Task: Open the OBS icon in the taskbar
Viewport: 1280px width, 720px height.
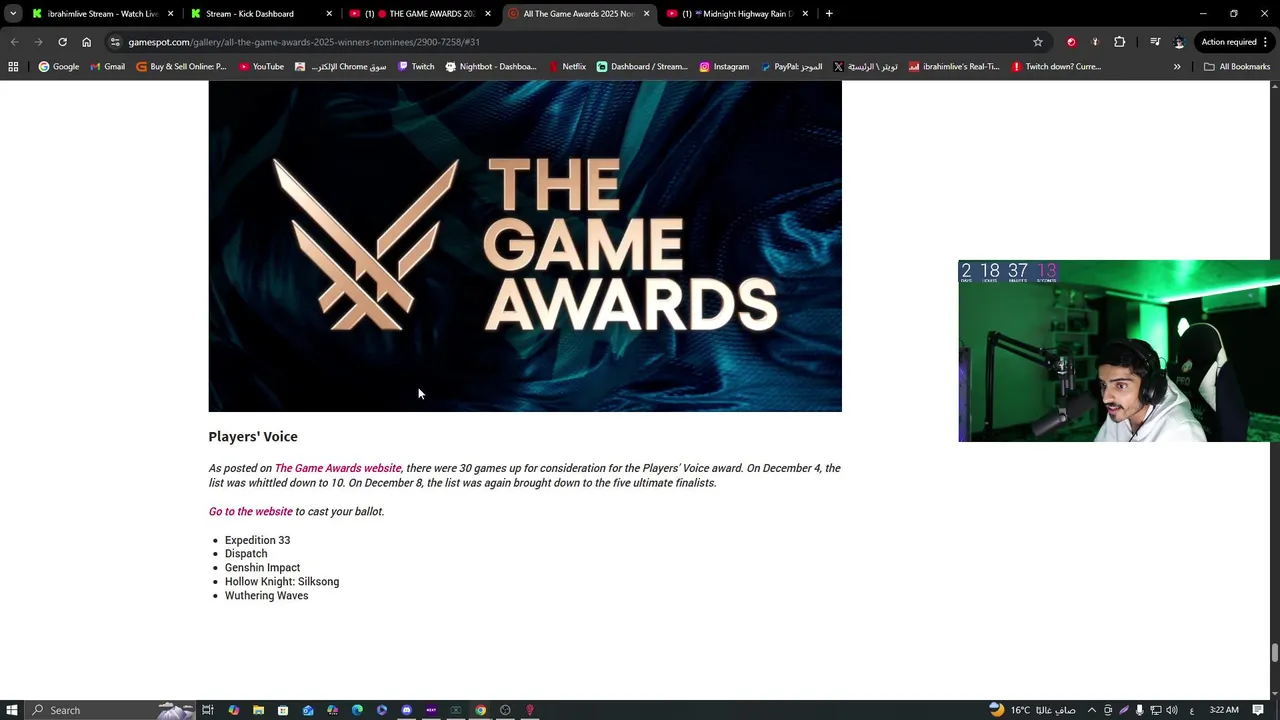Action: tap(505, 710)
